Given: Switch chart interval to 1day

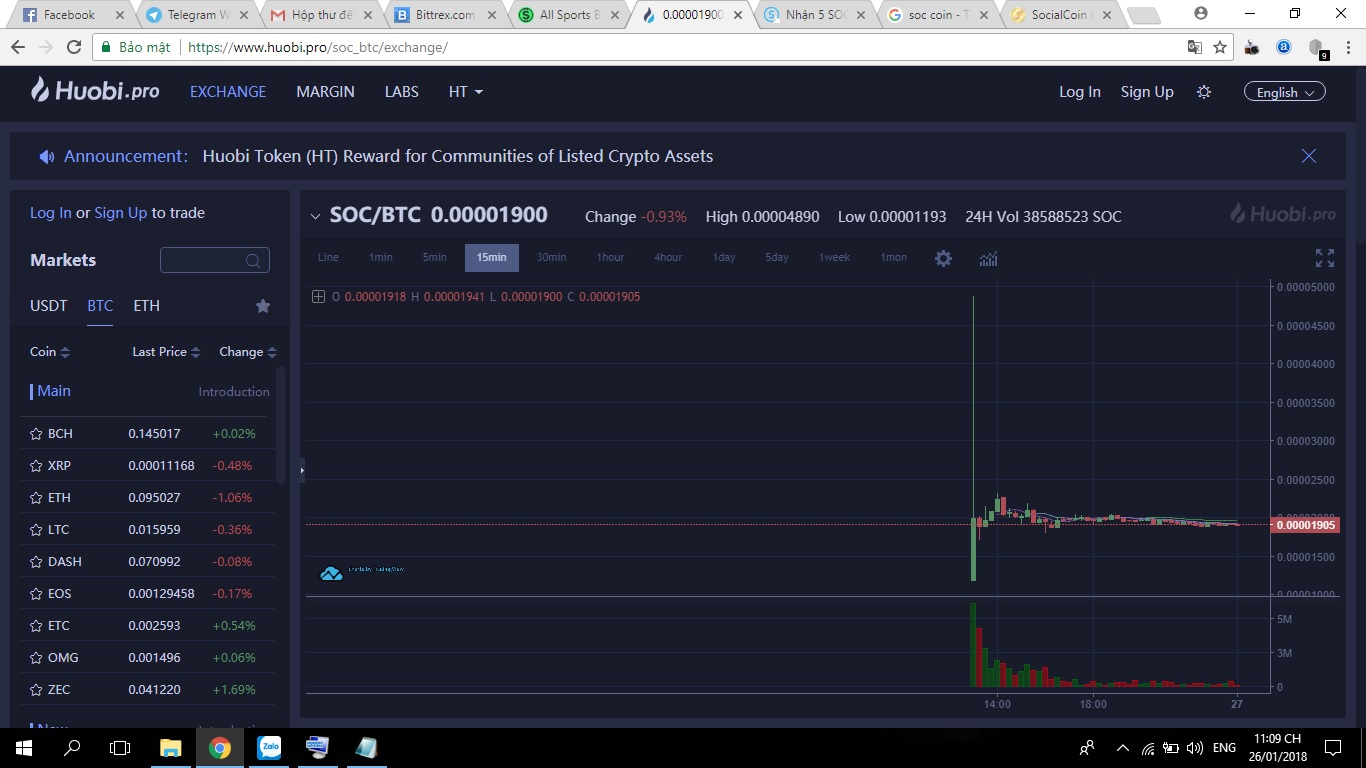Looking at the screenshot, I should coord(724,258).
